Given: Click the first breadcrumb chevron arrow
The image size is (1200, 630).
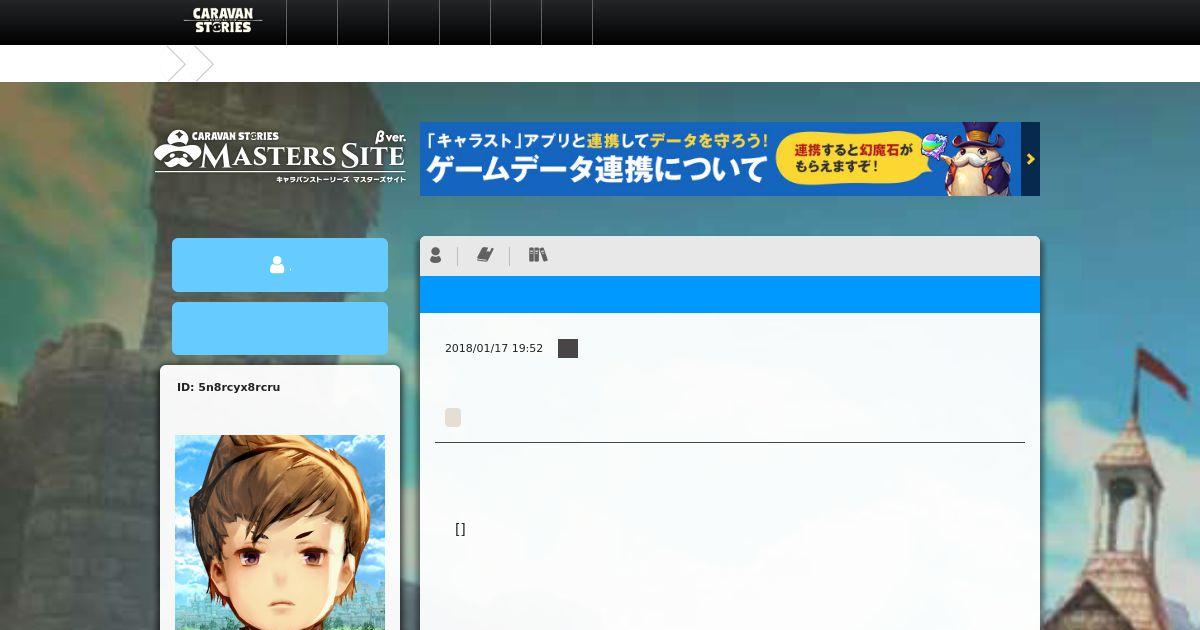Looking at the screenshot, I should (x=177, y=64).
